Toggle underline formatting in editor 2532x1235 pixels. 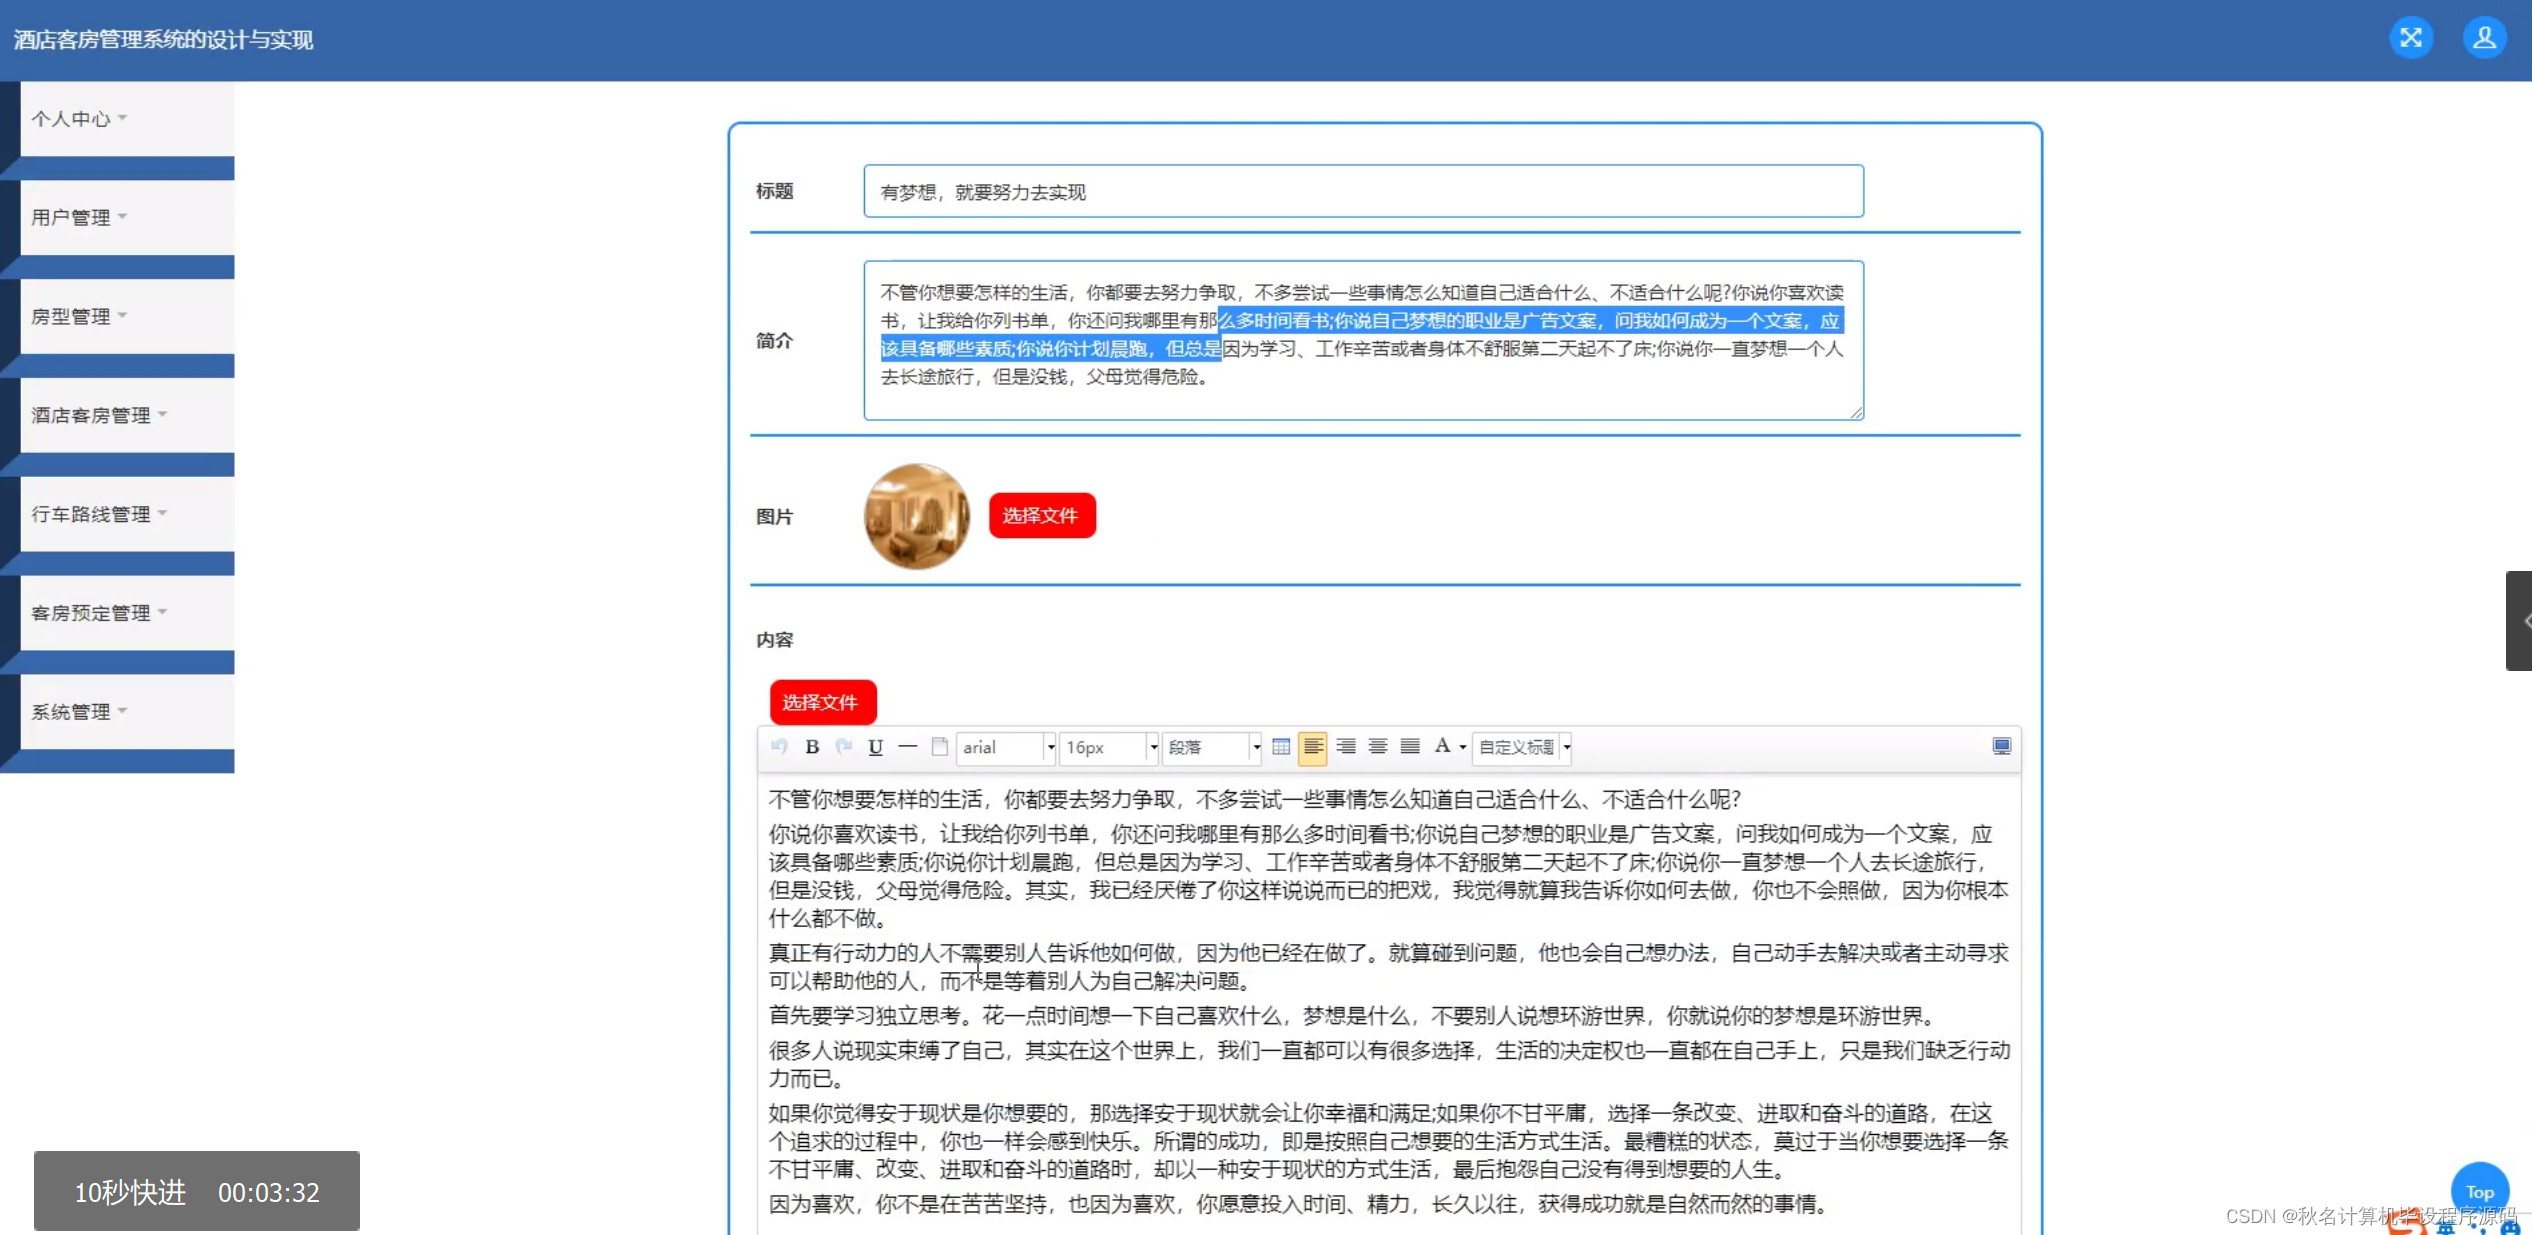click(875, 747)
